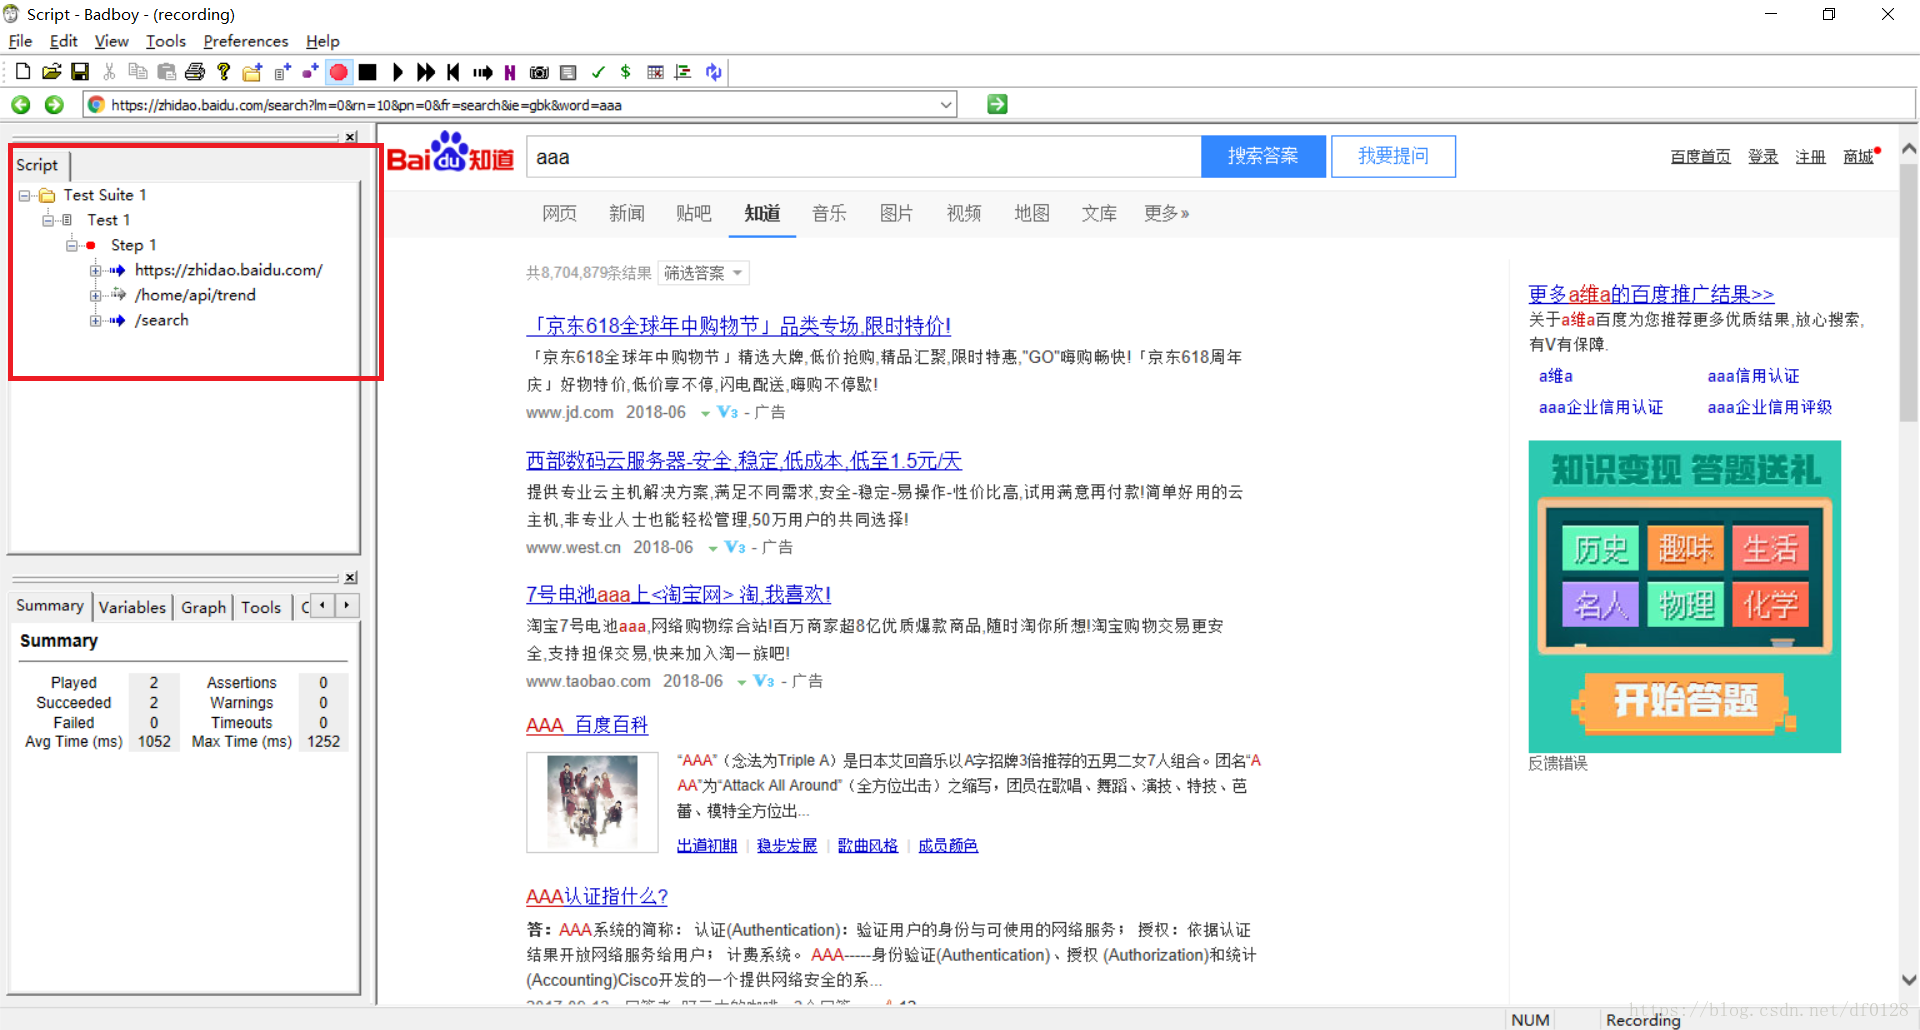Open the Tools menu
The width and height of the screenshot is (1920, 1030).
point(166,41)
